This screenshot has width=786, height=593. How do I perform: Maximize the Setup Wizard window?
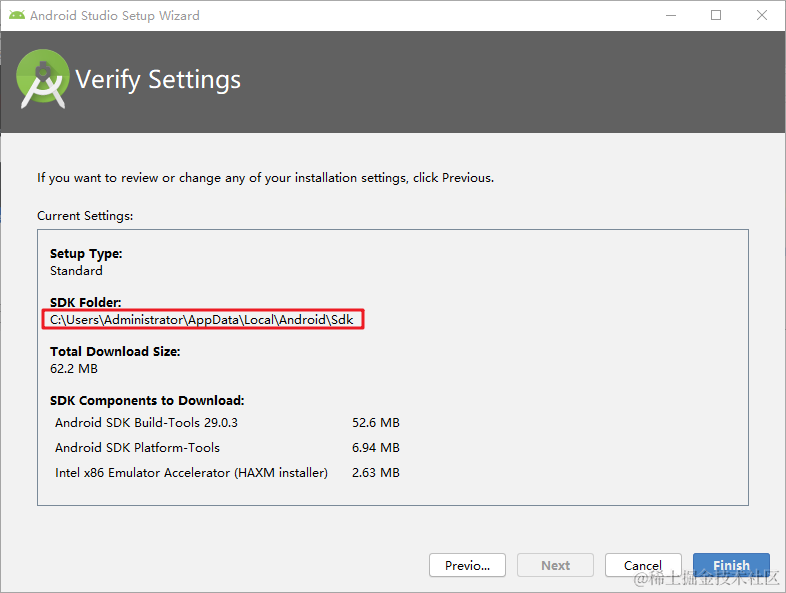[716, 16]
